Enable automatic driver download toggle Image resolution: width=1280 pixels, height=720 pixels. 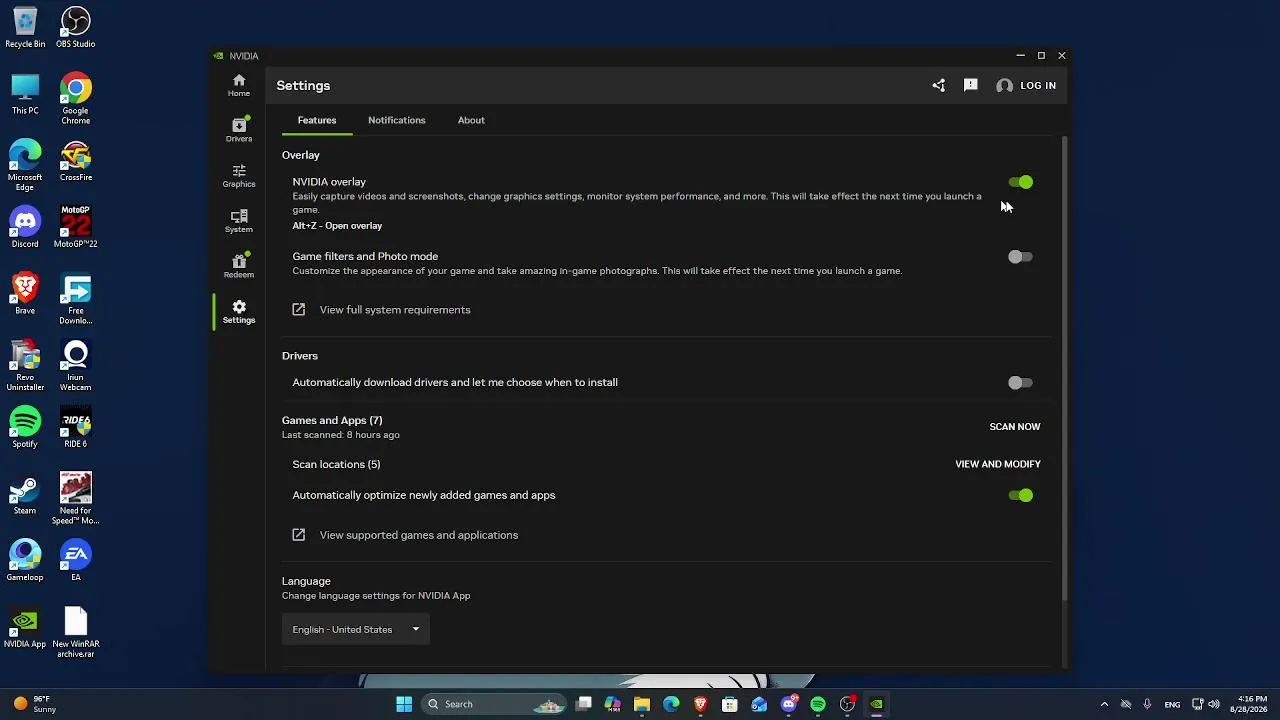(1020, 383)
